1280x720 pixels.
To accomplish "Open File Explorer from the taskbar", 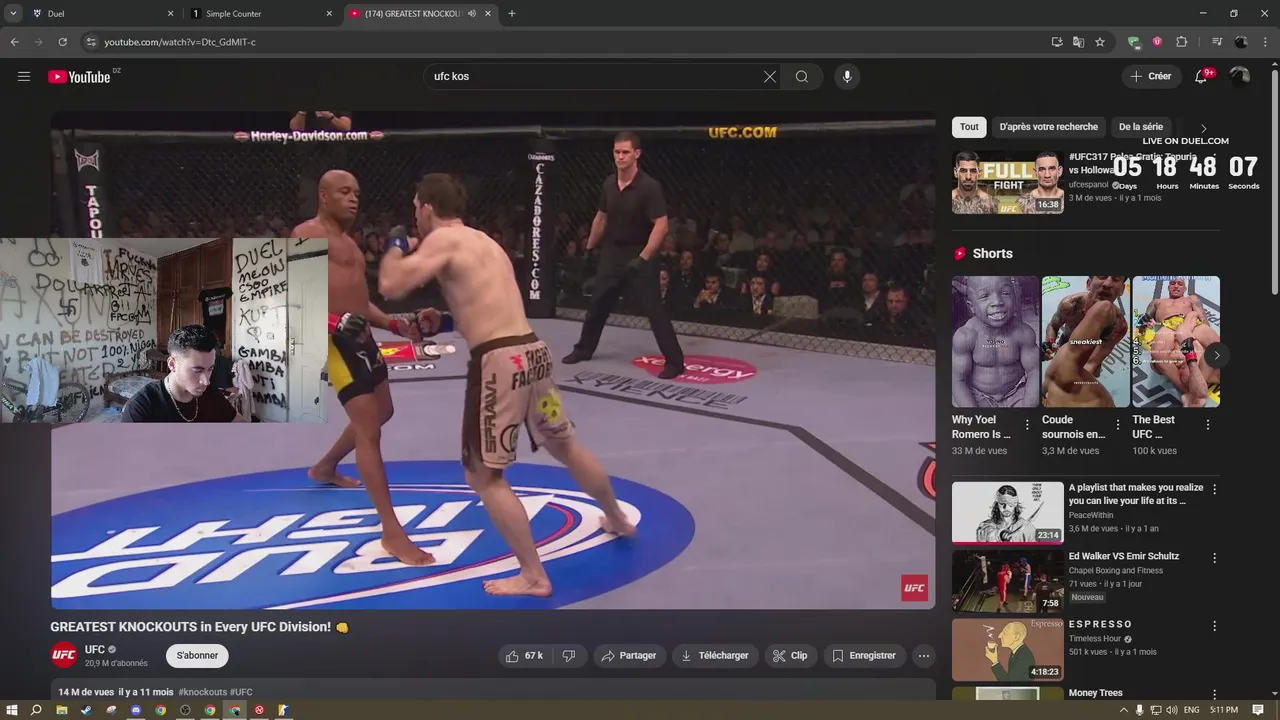I will (62, 710).
